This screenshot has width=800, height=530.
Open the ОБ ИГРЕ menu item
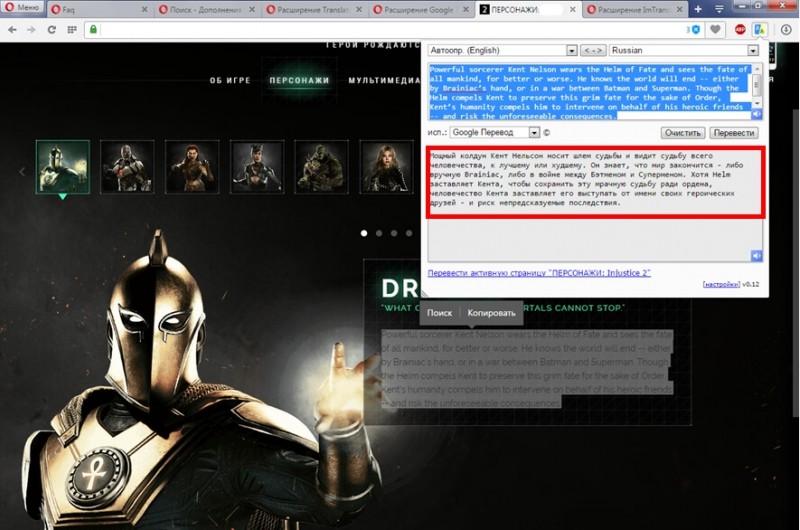click(x=230, y=81)
